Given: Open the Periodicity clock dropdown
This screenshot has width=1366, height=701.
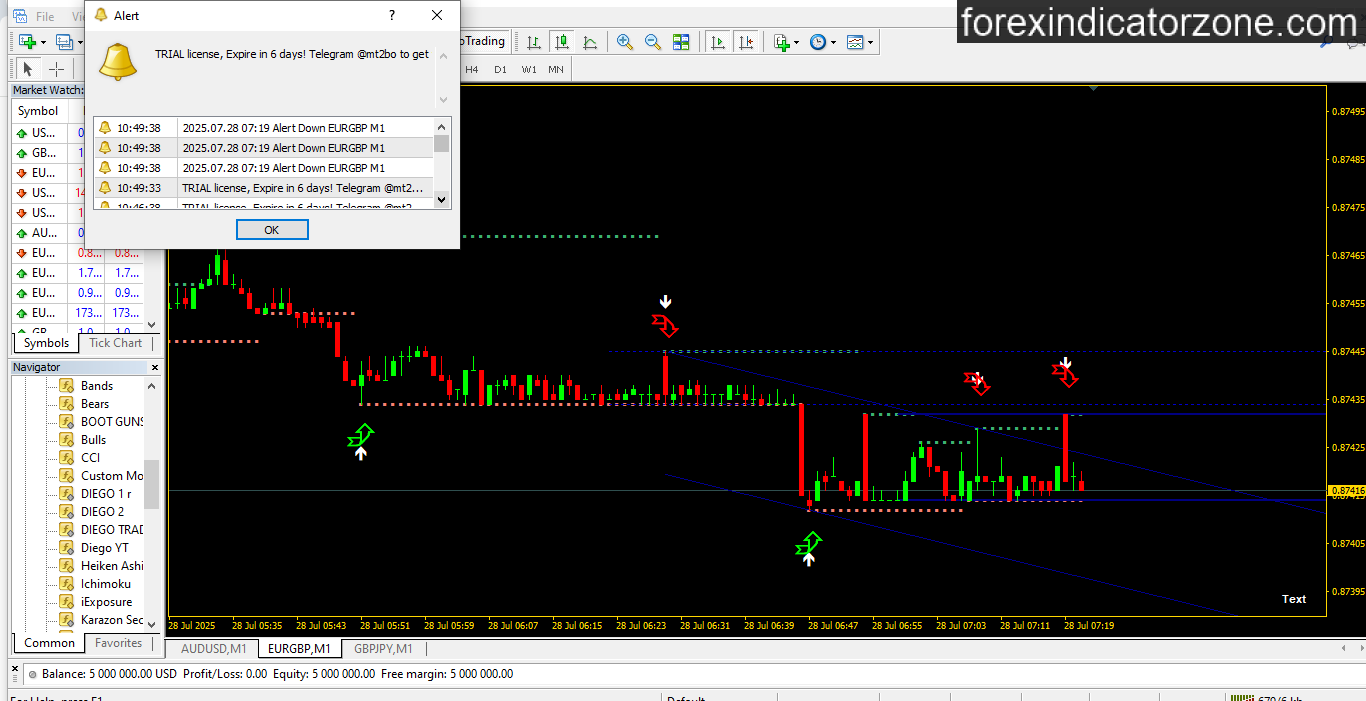Looking at the screenshot, I should (x=822, y=42).
